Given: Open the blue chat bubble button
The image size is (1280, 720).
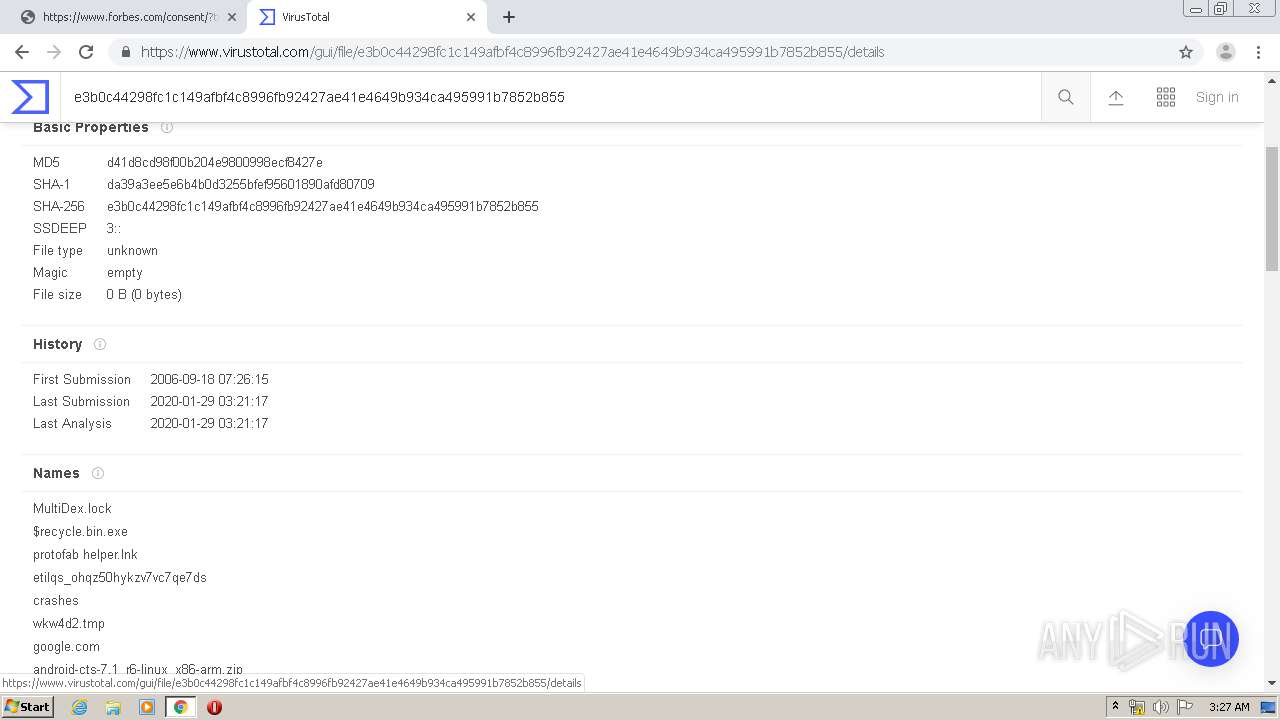Looking at the screenshot, I should 1211,638.
